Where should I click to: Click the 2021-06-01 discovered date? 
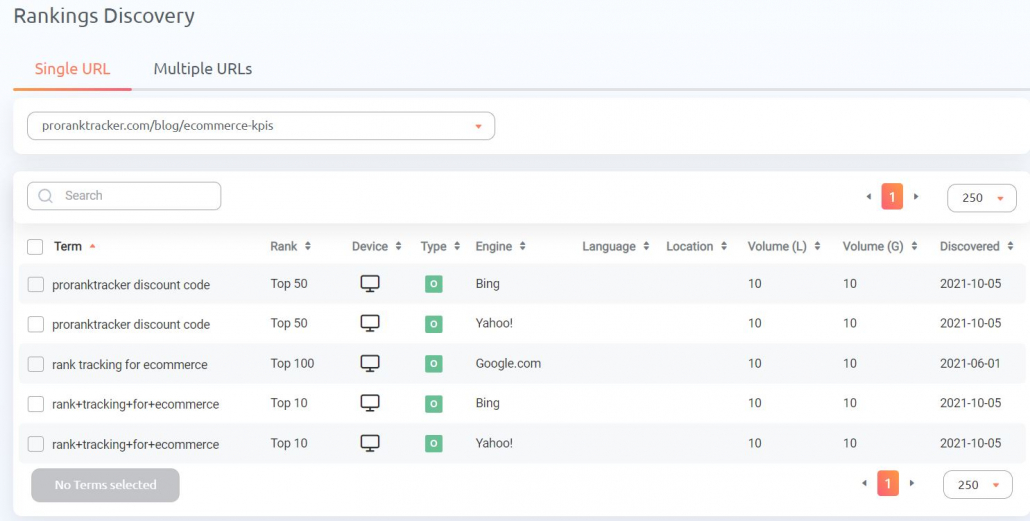coord(970,363)
